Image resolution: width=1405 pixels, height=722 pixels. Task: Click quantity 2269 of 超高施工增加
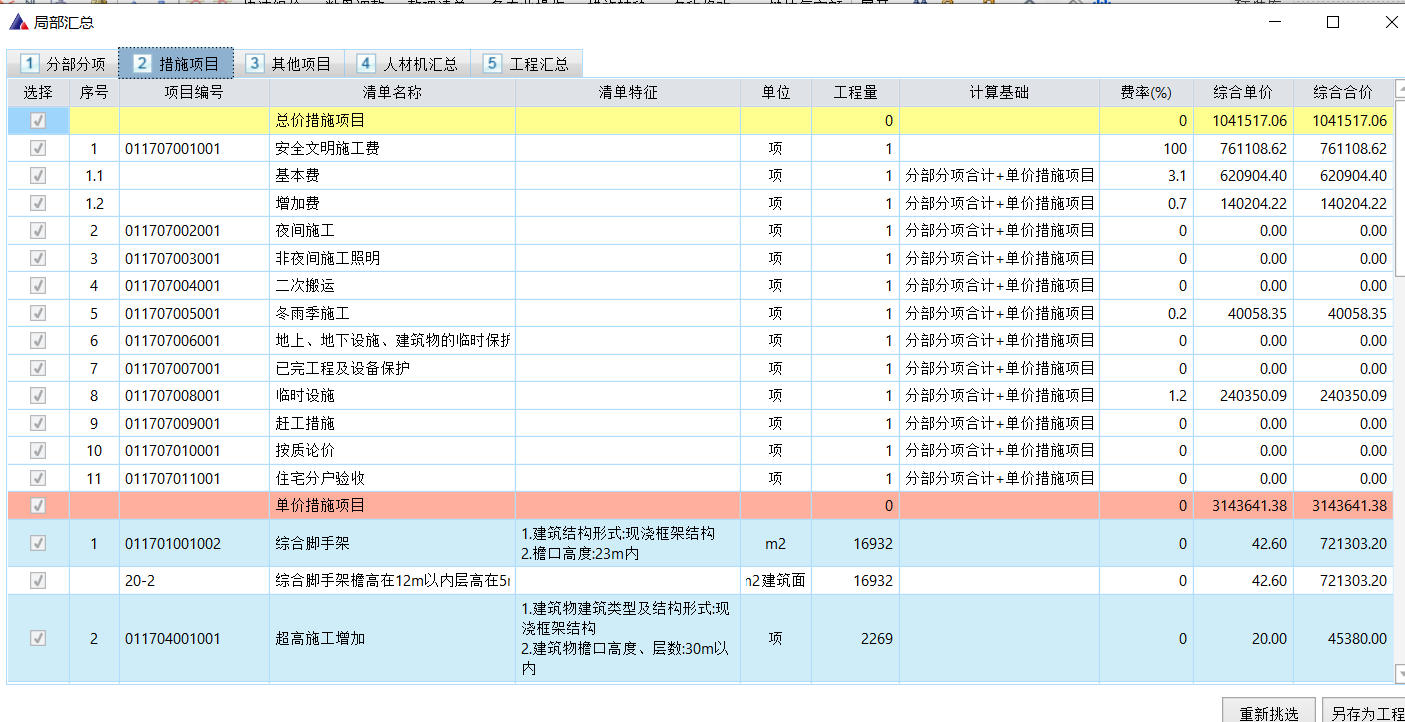855,638
